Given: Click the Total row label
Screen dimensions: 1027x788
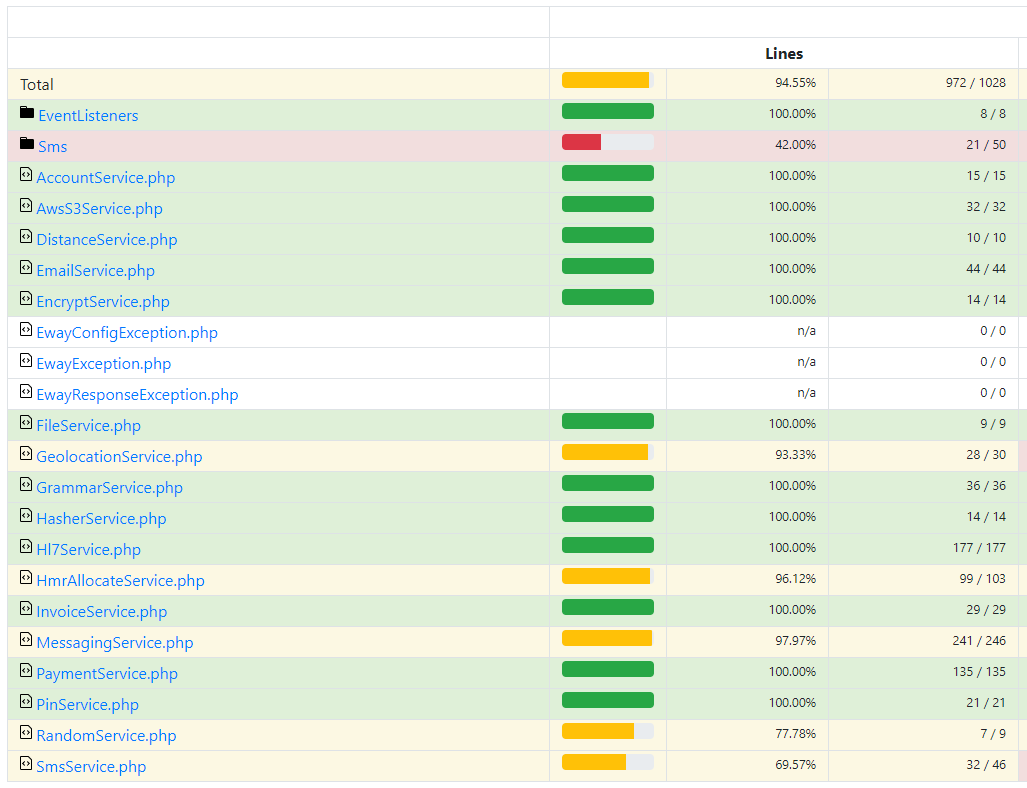Looking at the screenshot, I should [37, 84].
